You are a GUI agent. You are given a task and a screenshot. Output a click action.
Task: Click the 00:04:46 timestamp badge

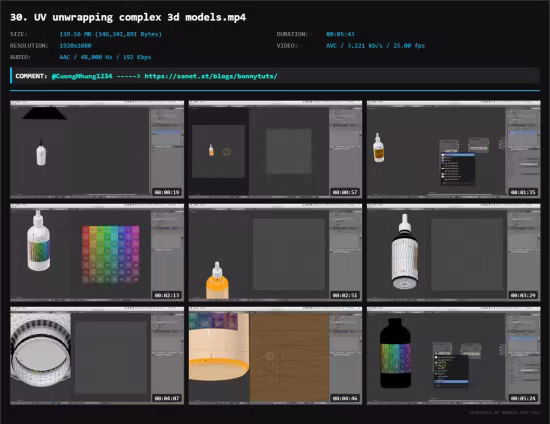point(345,398)
